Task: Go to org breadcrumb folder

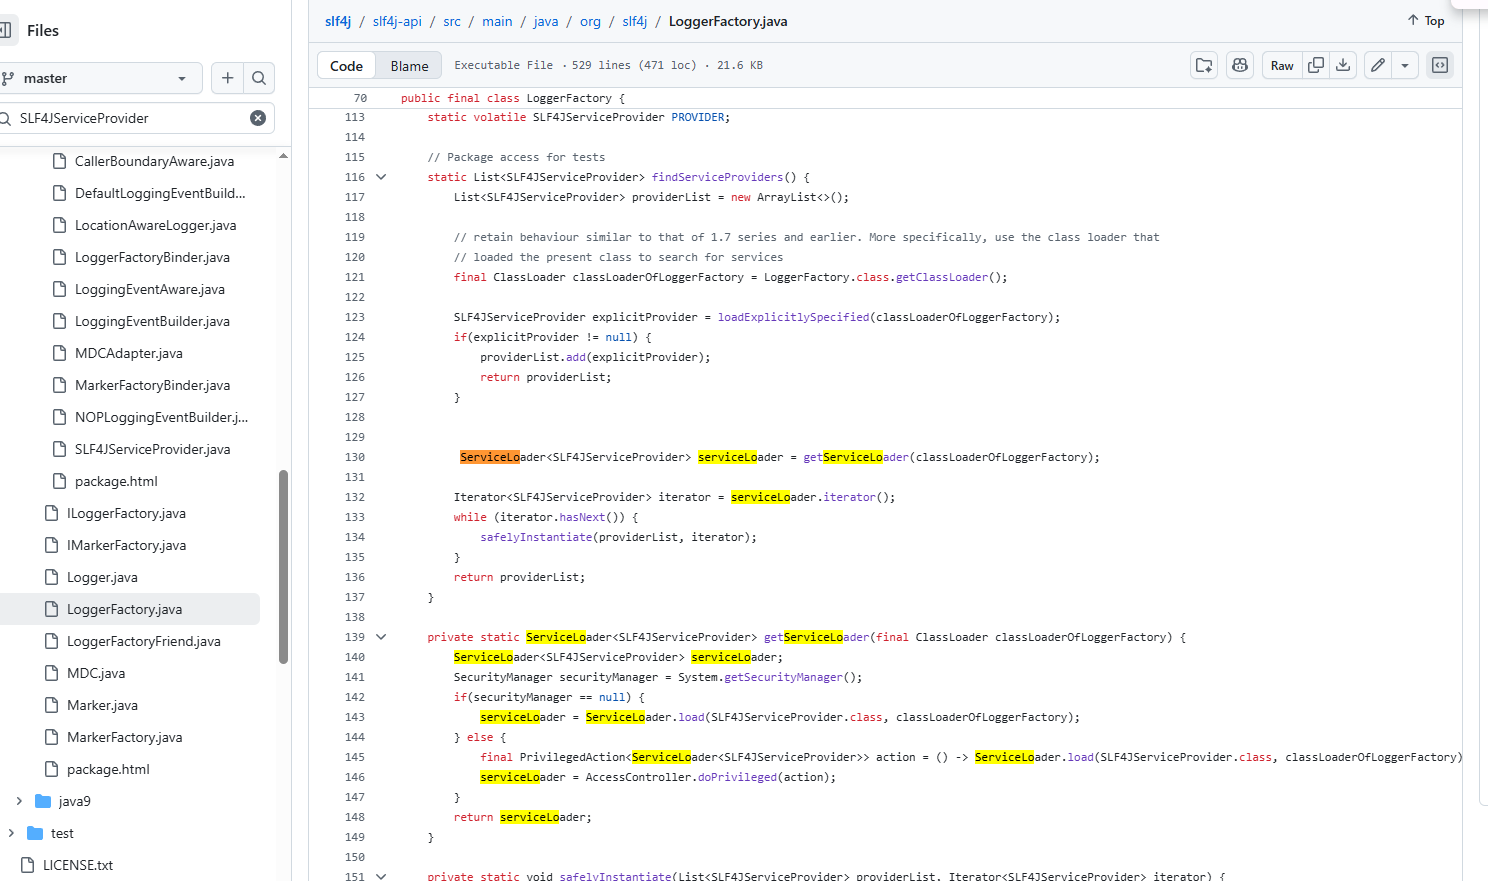Action: pos(590,21)
